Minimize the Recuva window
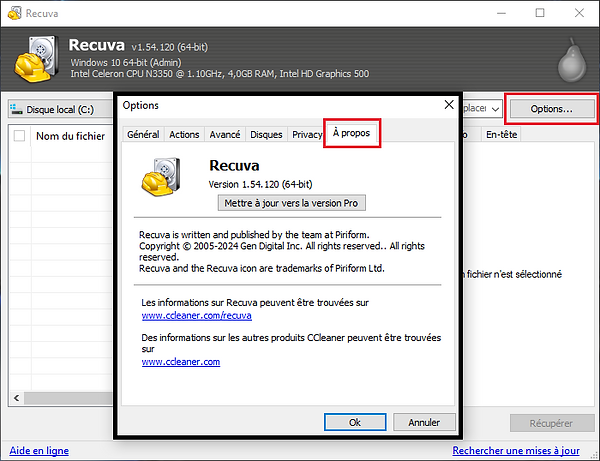This screenshot has height=461, width=600. point(501,13)
